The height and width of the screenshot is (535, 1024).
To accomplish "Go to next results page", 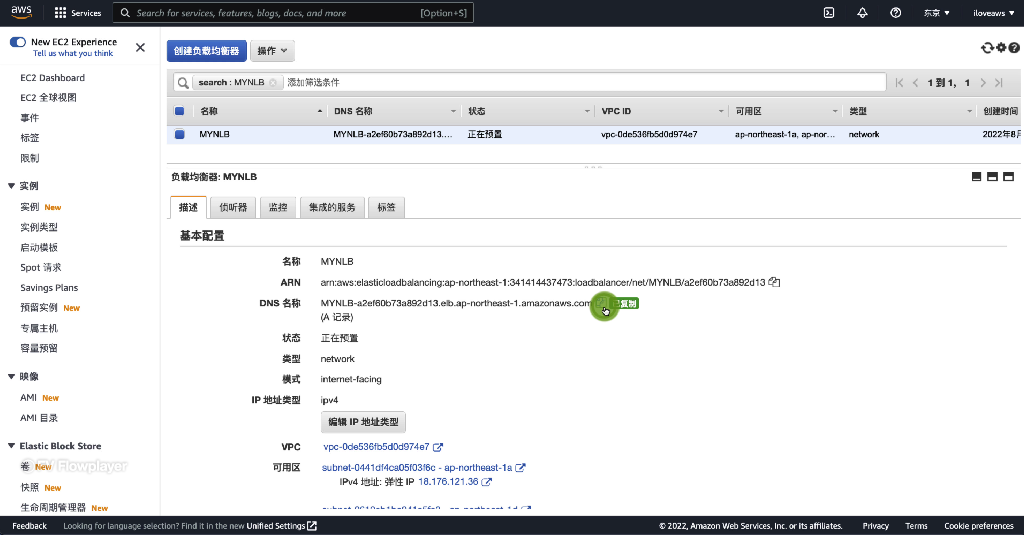I will click(x=983, y=82).
